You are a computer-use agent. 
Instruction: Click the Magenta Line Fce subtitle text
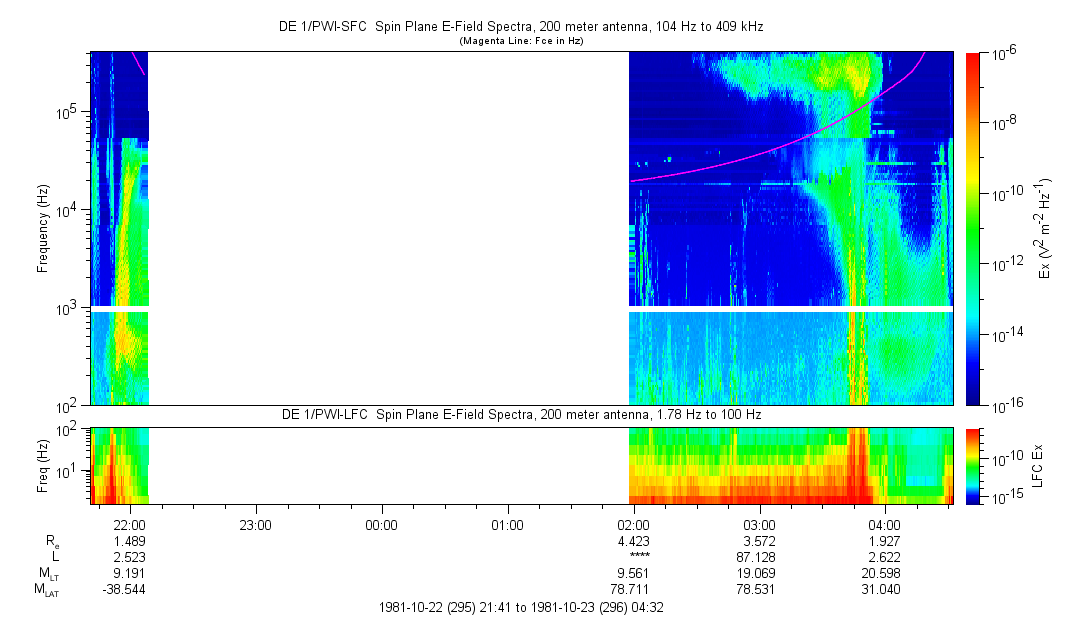(x=520, y=42)
